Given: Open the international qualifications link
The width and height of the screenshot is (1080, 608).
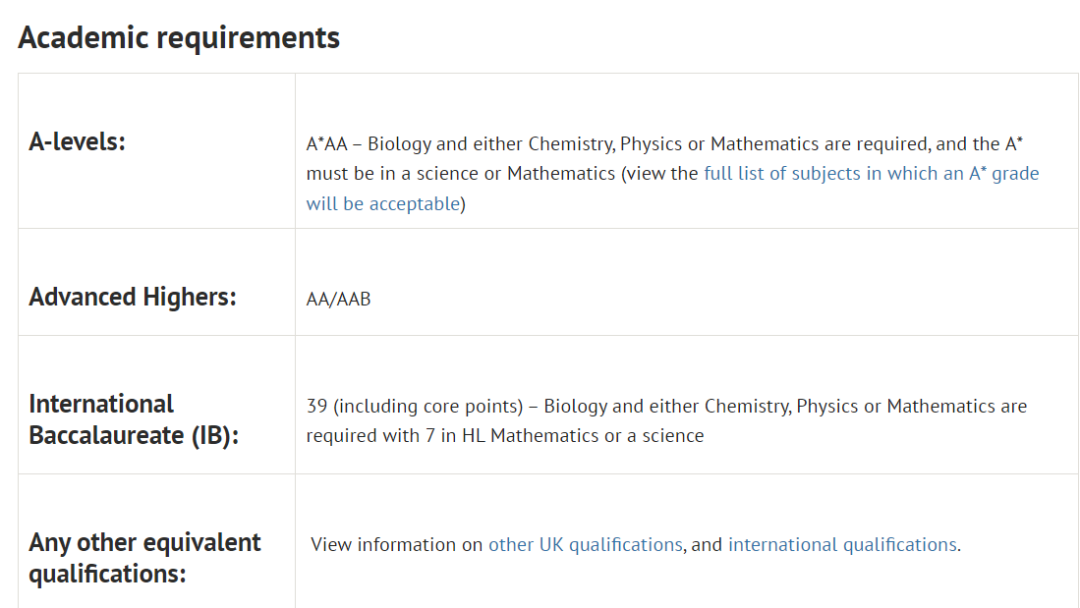Looking at the screenshot, I should [x=842, y=545].
